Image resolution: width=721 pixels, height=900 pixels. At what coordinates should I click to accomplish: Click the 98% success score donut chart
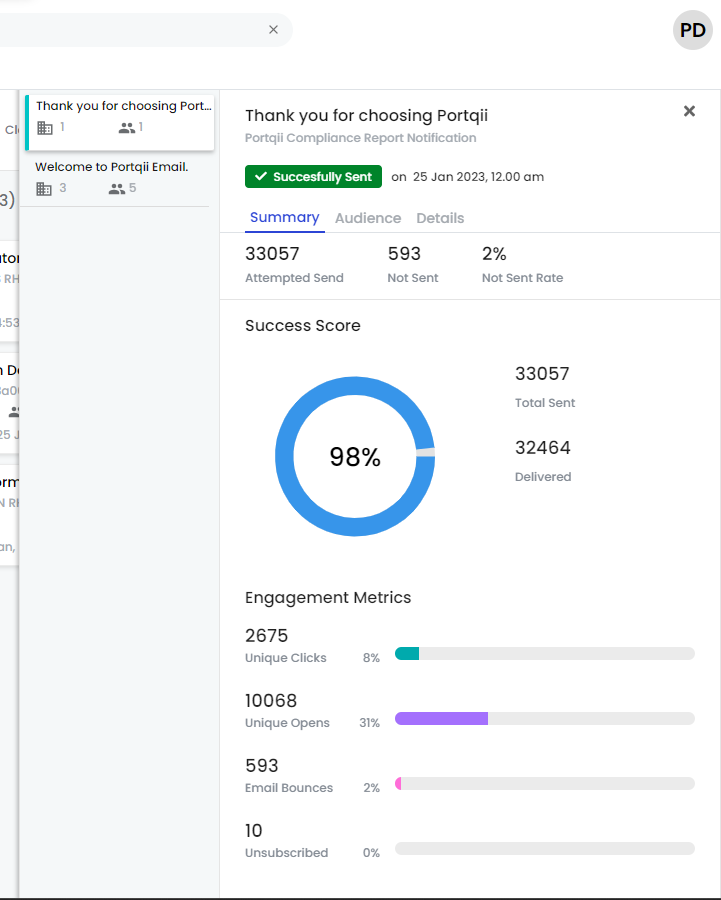click(x=355, y=457)
